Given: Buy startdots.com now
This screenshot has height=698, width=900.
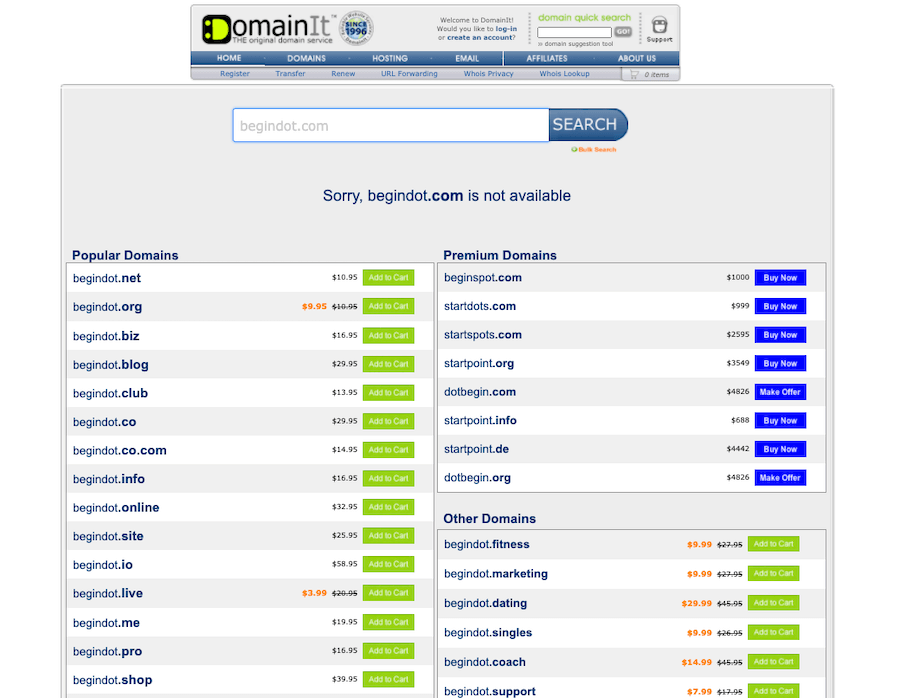Looking at the screenshot, I should [x=780, y=307].
